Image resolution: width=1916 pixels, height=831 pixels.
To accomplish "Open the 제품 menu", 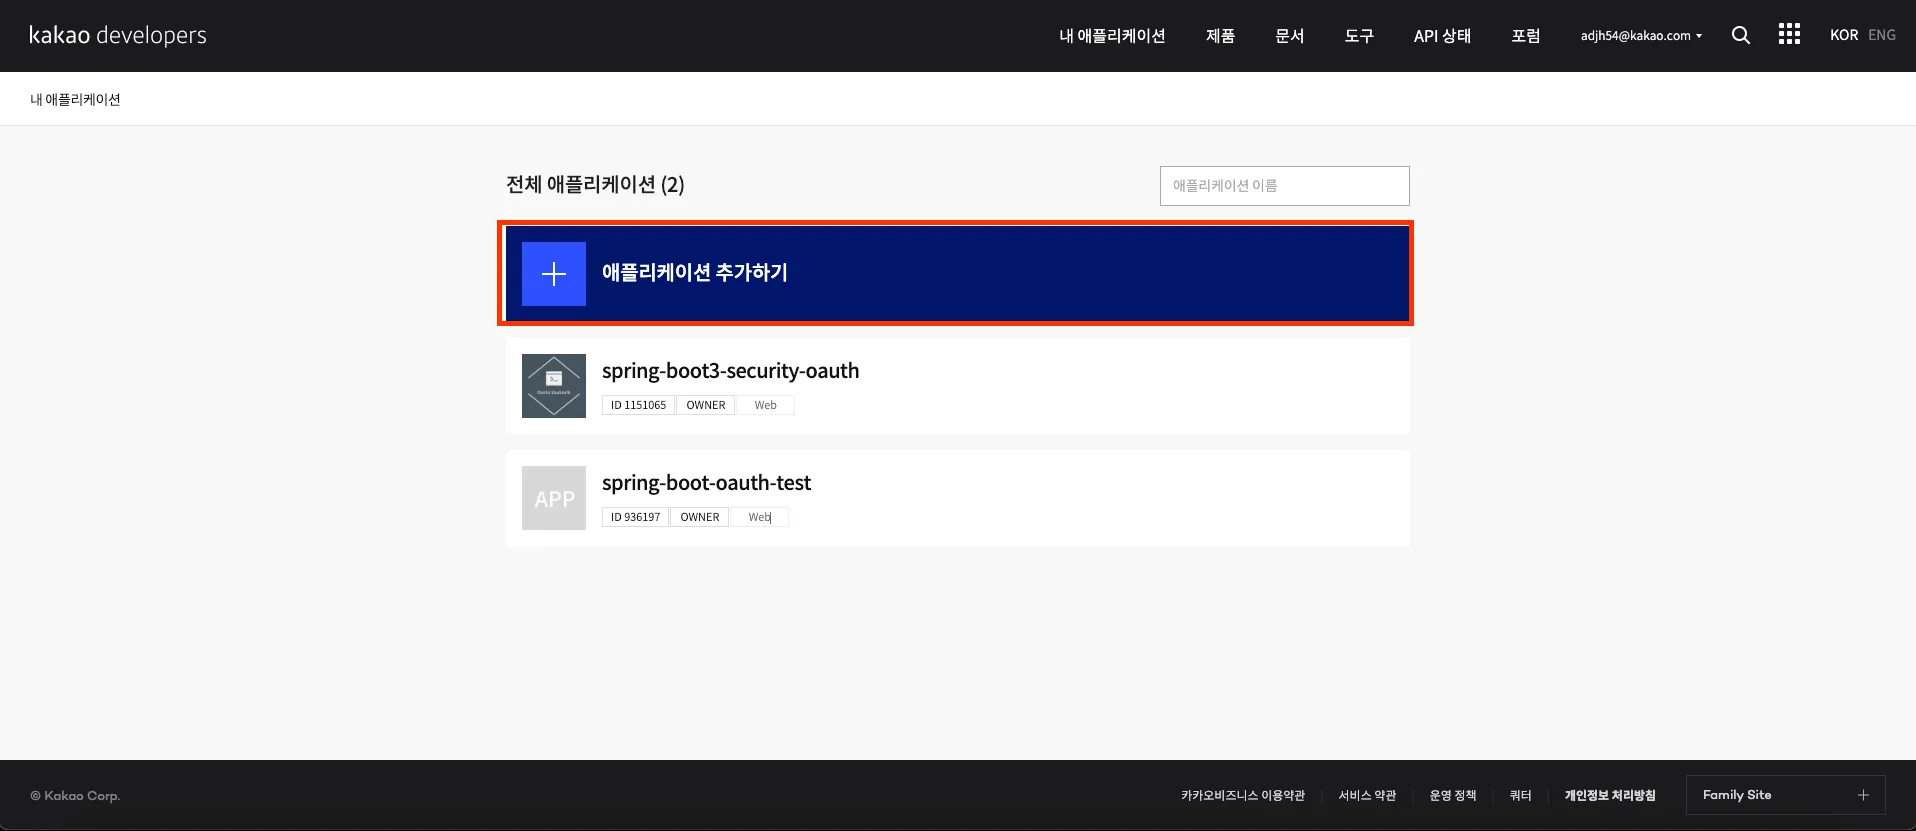I will tap(1220, 36).
